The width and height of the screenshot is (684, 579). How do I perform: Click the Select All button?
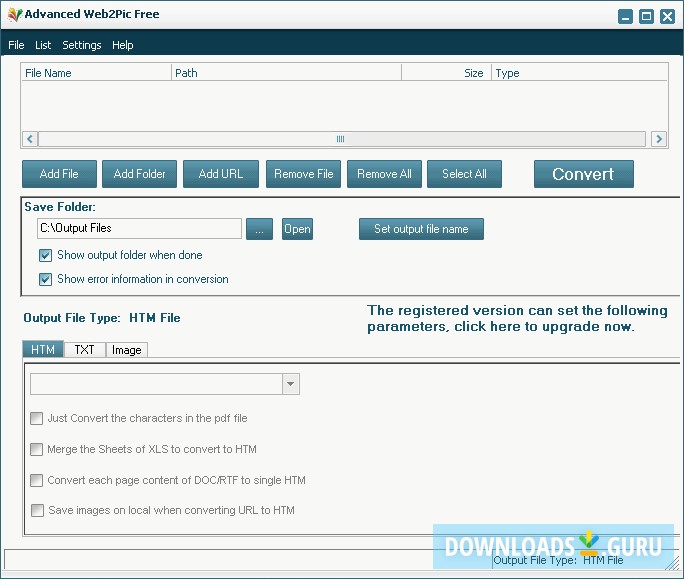(x=464, y=174)
